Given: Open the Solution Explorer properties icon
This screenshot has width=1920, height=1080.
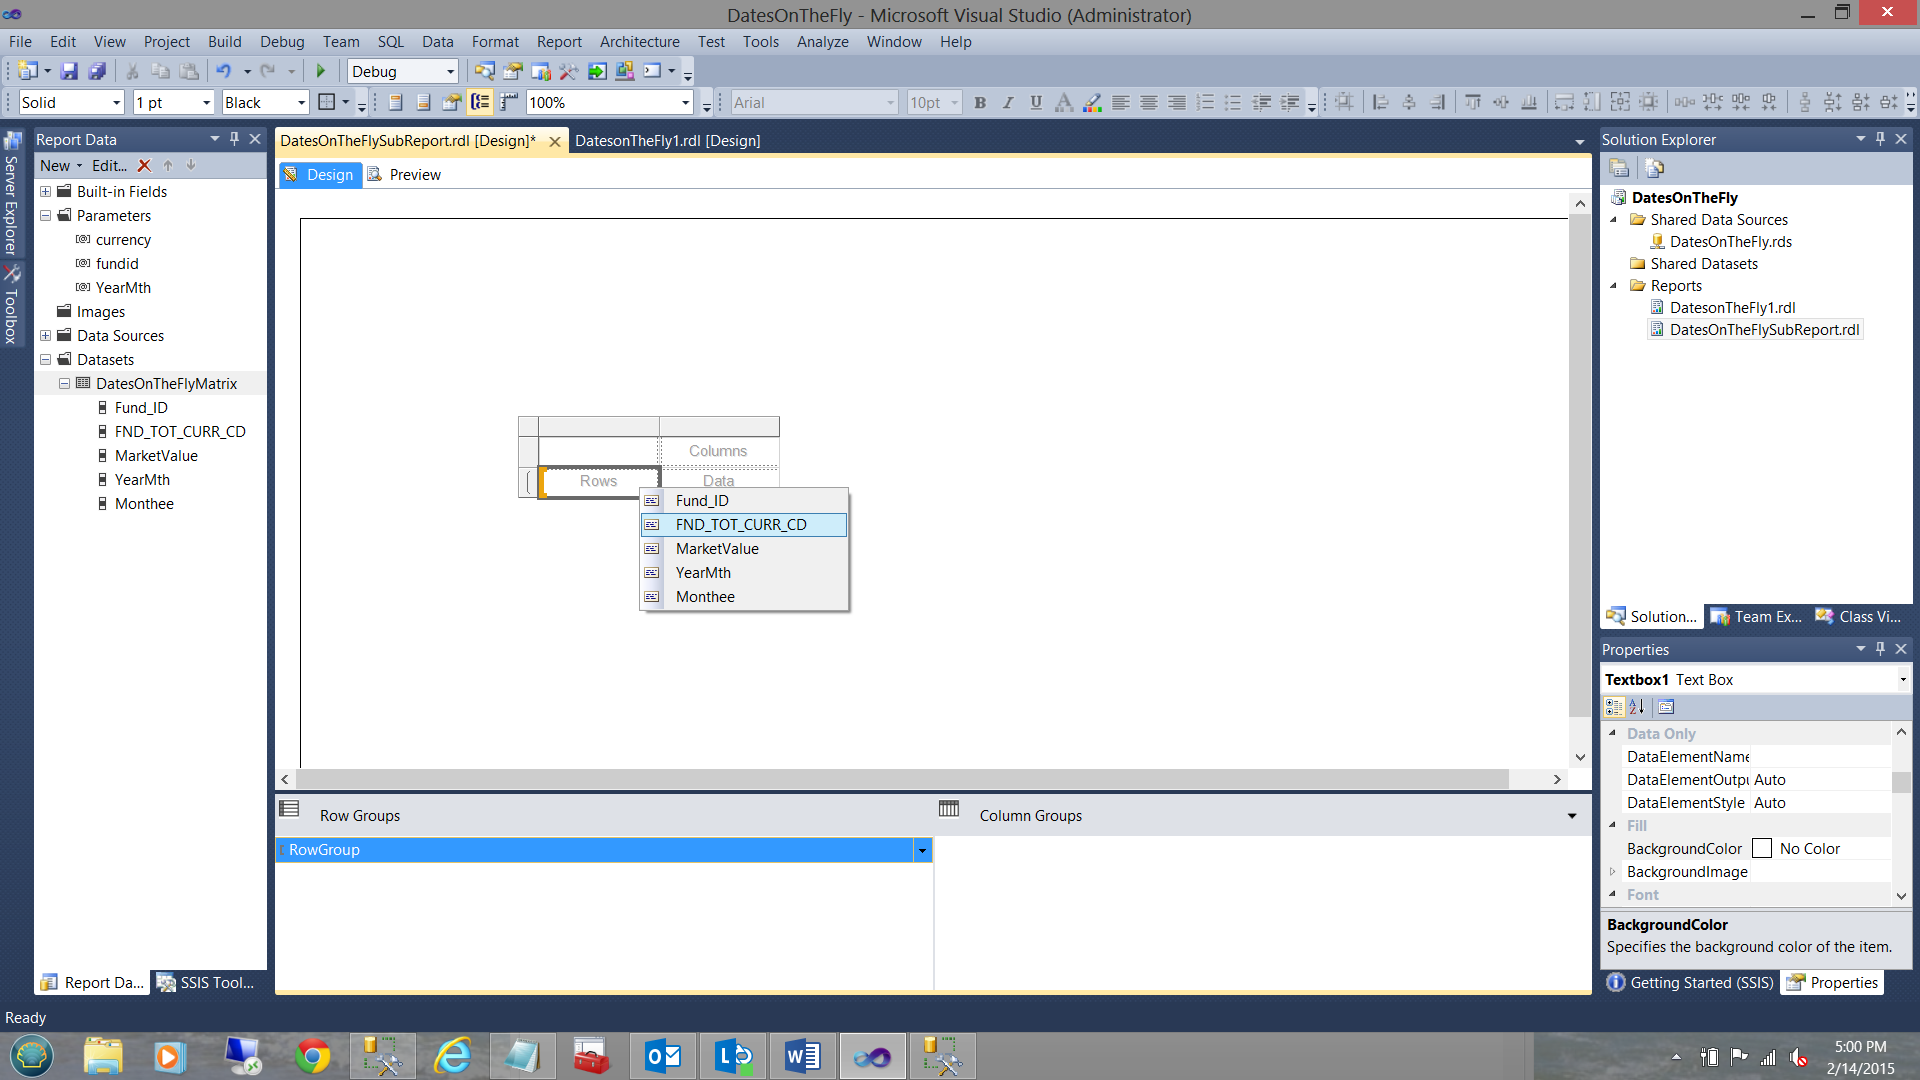Looking at the screenshot, I should [x=1619, y=168].
